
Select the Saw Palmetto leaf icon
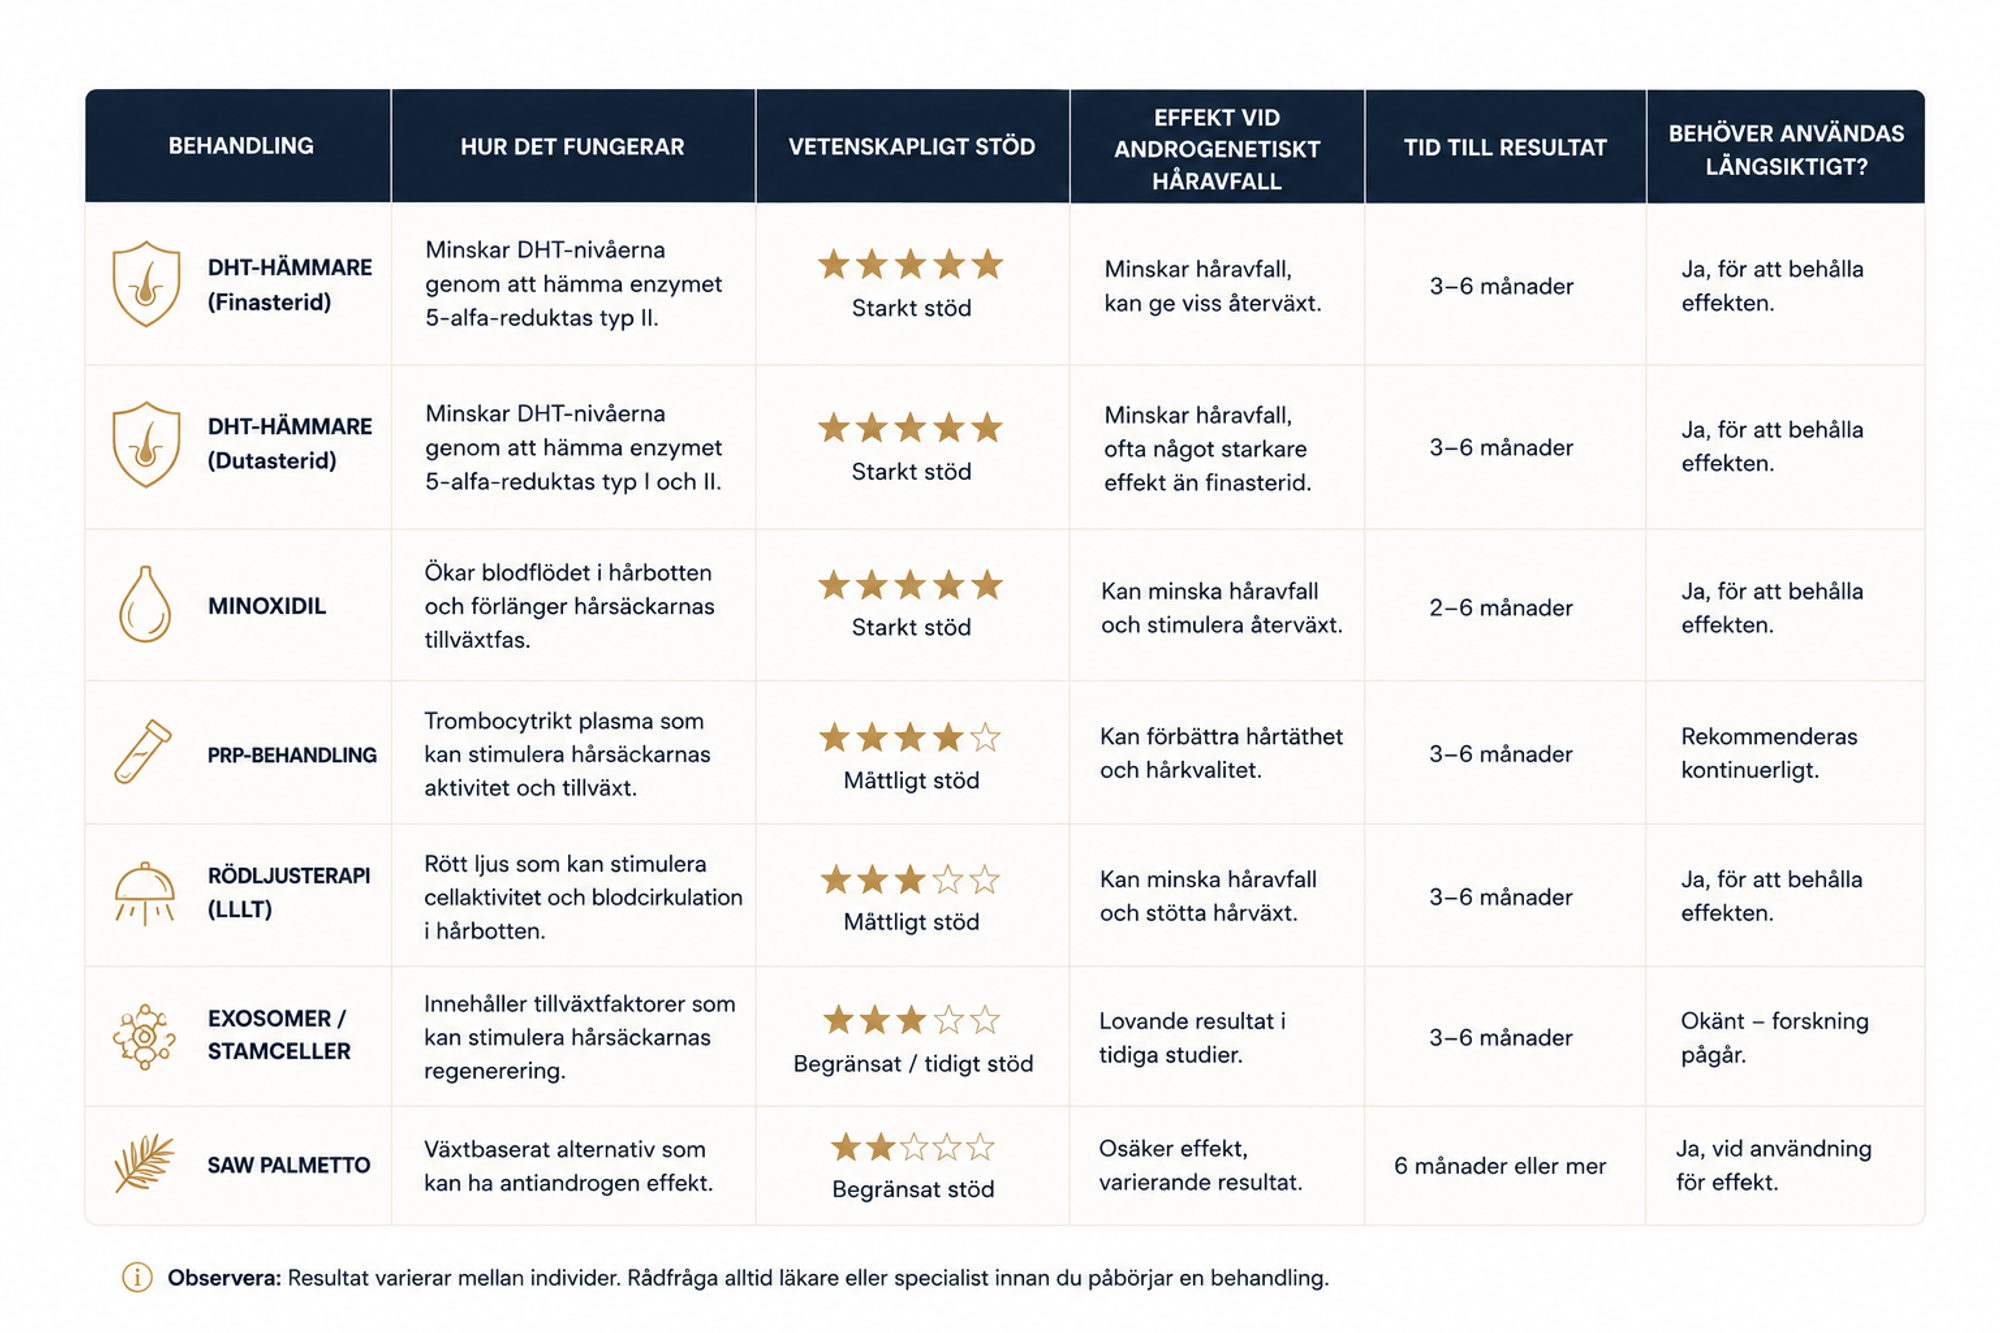(144, 1163)
